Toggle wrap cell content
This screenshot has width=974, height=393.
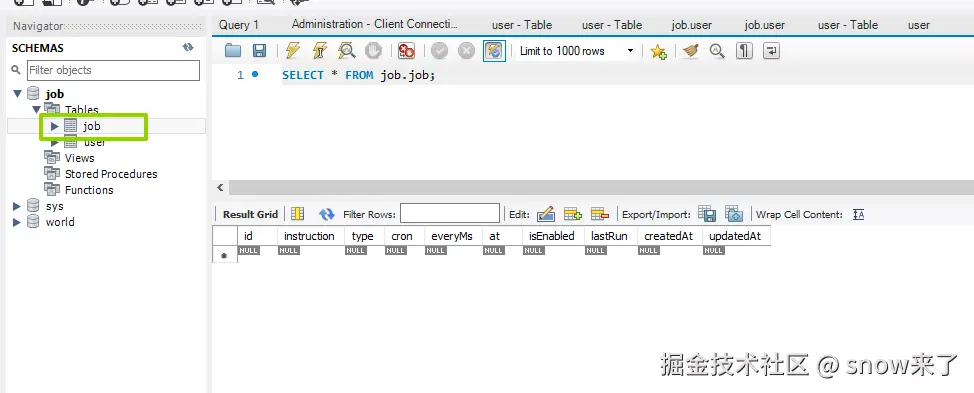pos(859,215)
